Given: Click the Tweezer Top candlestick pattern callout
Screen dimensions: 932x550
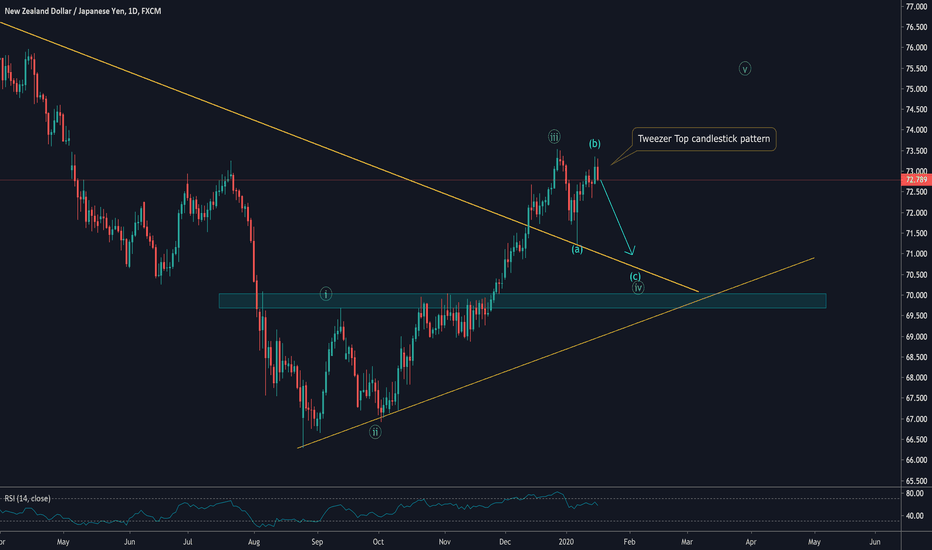Looking at the screenshot, I should pos(704,140).
